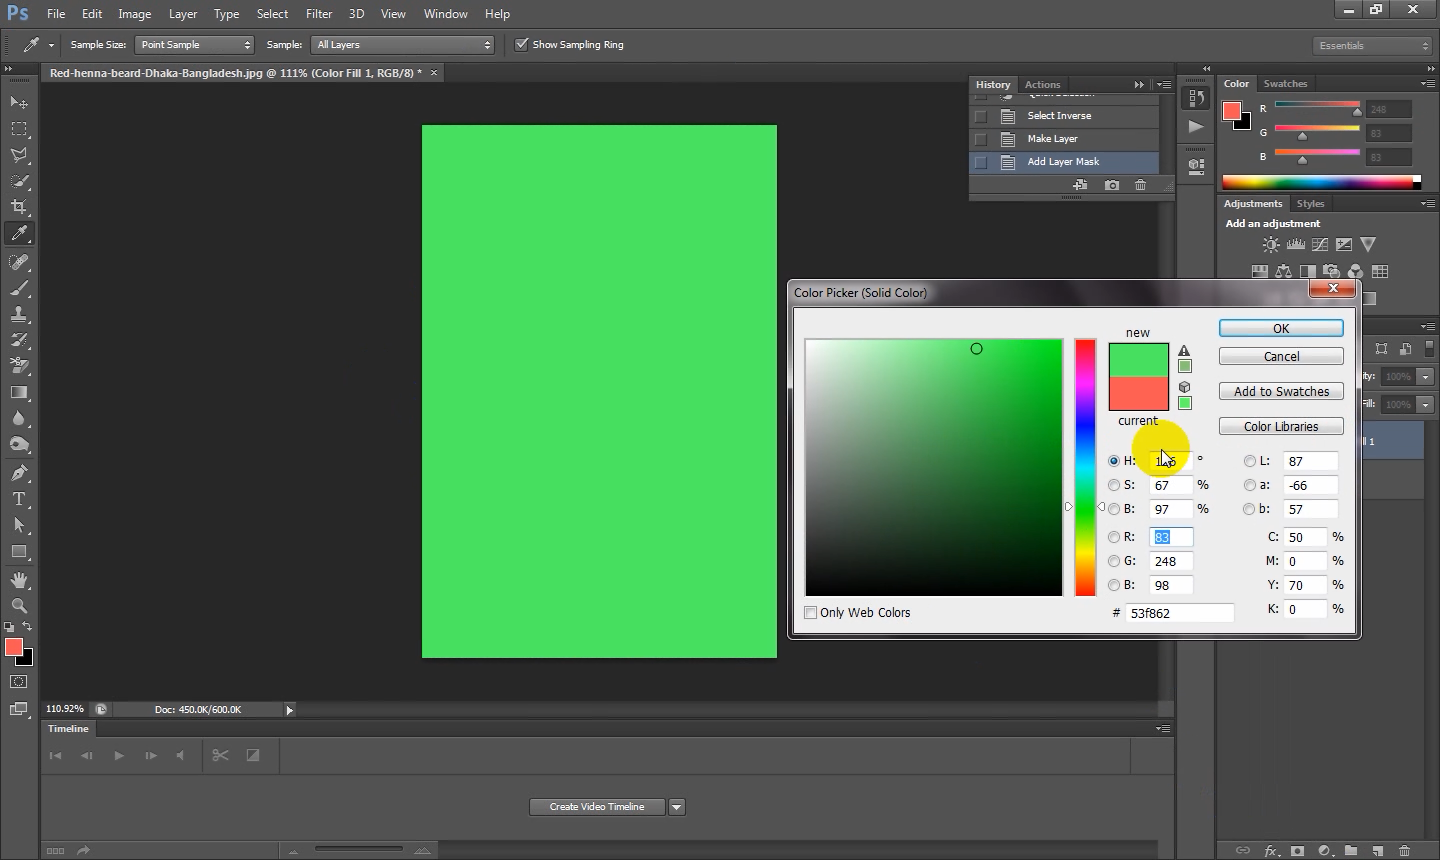Viewport: 1440px width, 860px height.
Task: Select the Pen tool
Action: [19, 473]
